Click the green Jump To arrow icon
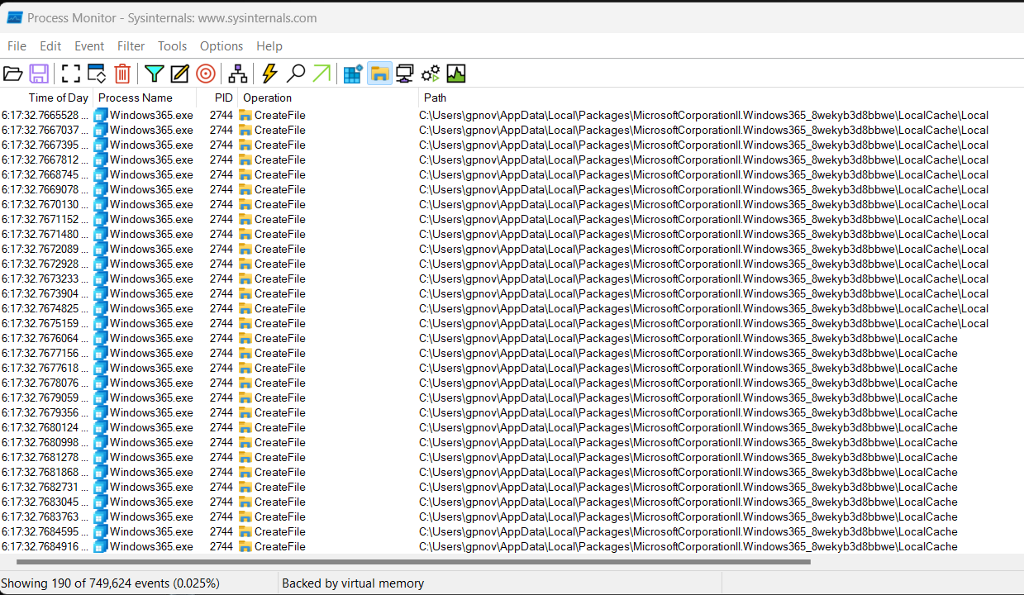Image resolution: width=1024 pixels, height=595 pixels. coord(321,73)
